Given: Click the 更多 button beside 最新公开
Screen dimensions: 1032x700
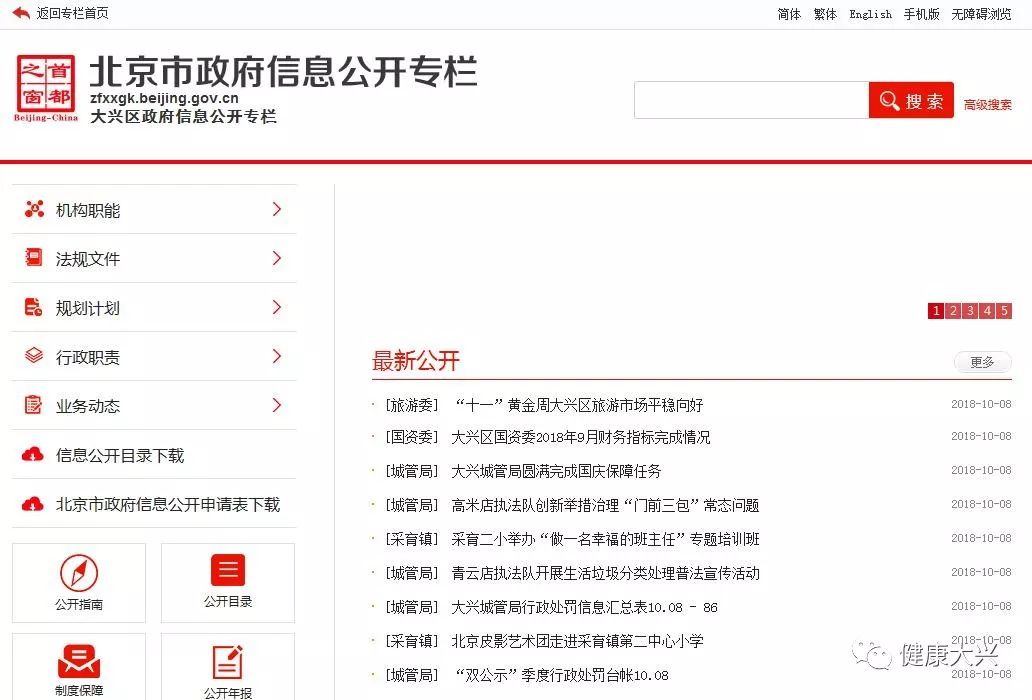Looking at the screenshot, I should pos(983,362).
